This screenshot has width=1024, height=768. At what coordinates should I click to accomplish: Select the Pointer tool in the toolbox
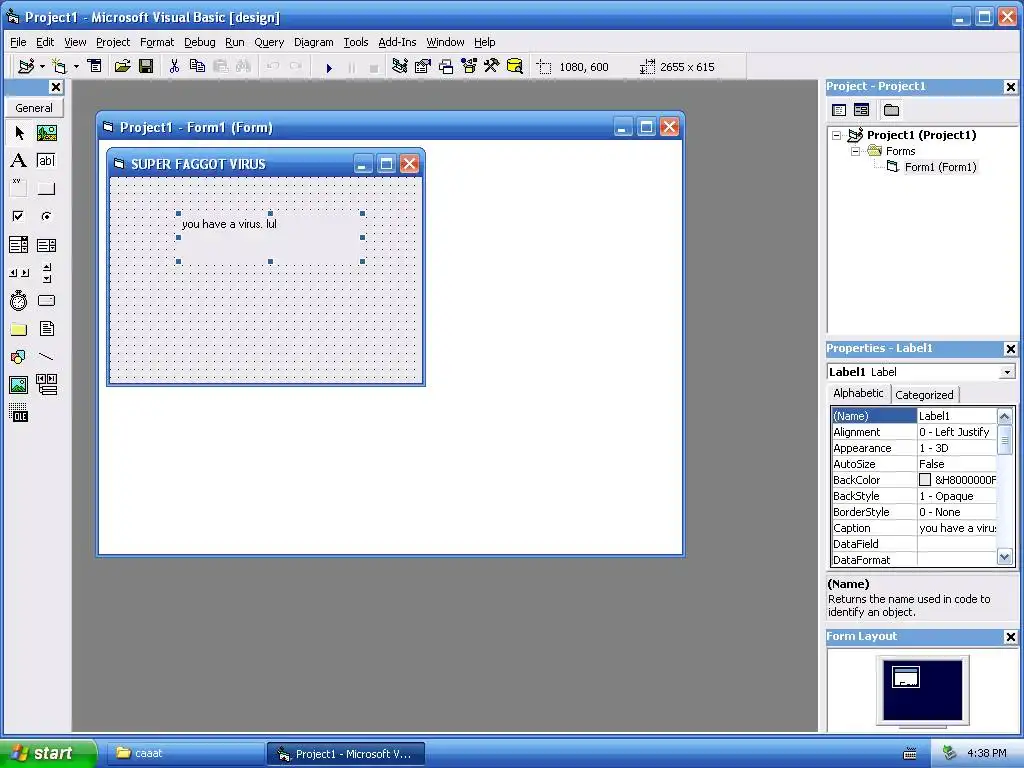[19, 133]
